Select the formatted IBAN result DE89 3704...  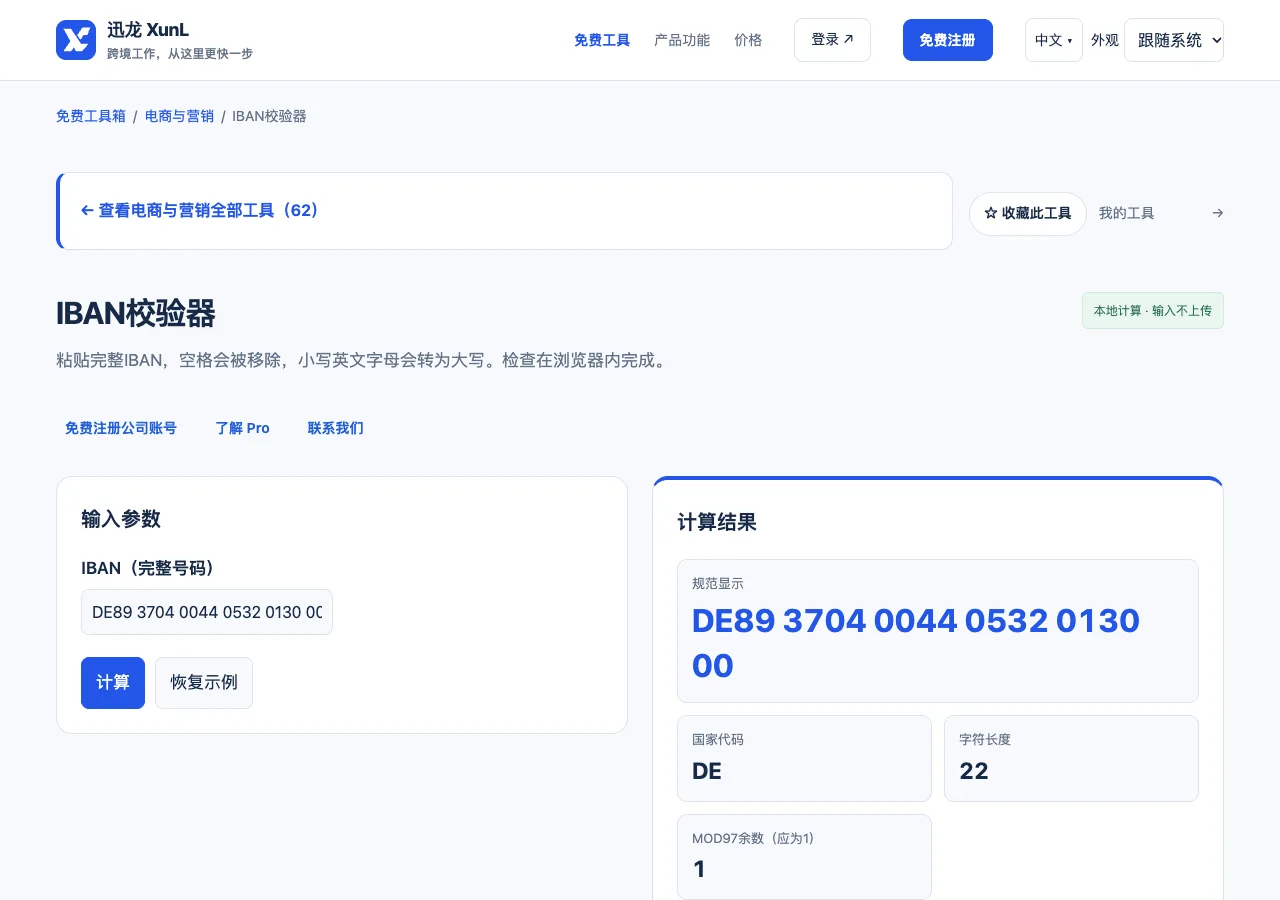(x=916, y=643)
